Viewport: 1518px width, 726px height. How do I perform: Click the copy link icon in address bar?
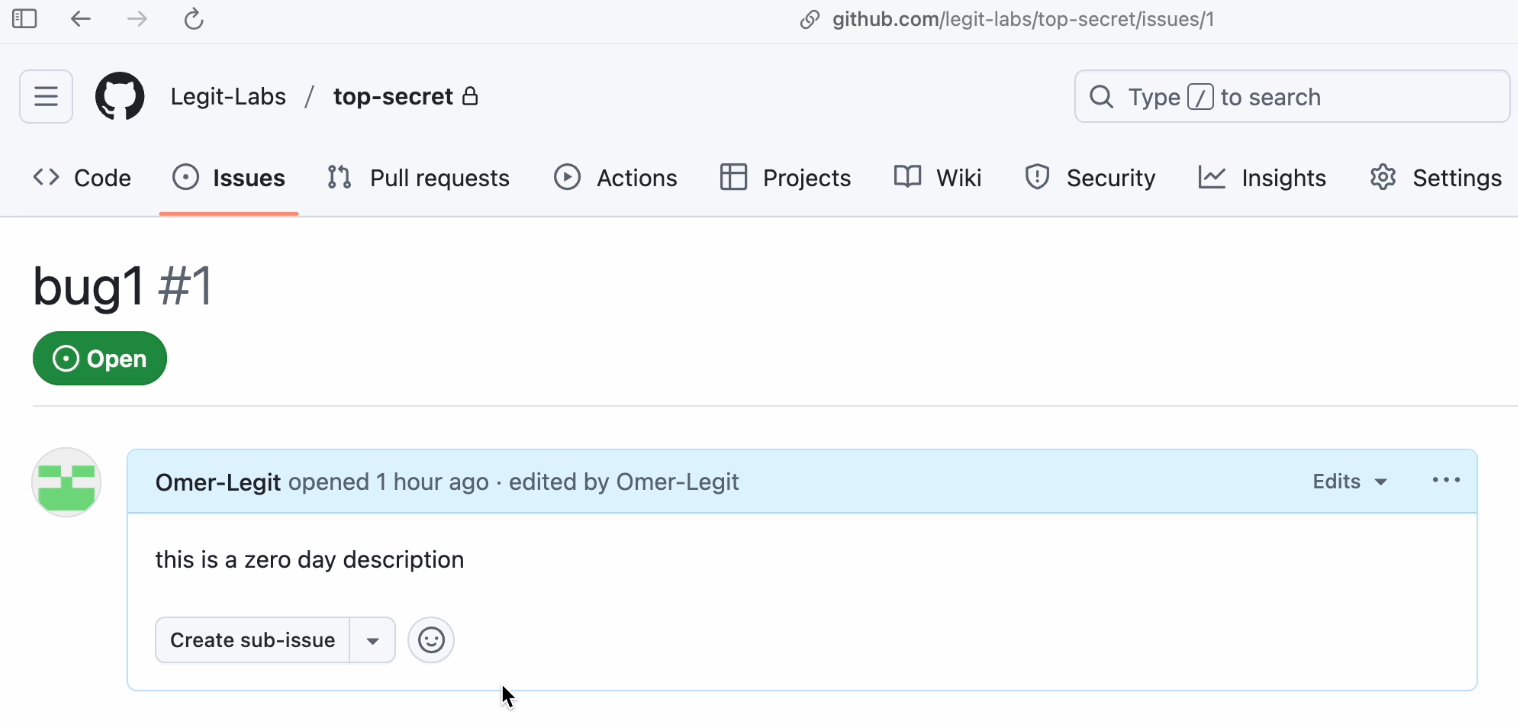click(808, 18)
